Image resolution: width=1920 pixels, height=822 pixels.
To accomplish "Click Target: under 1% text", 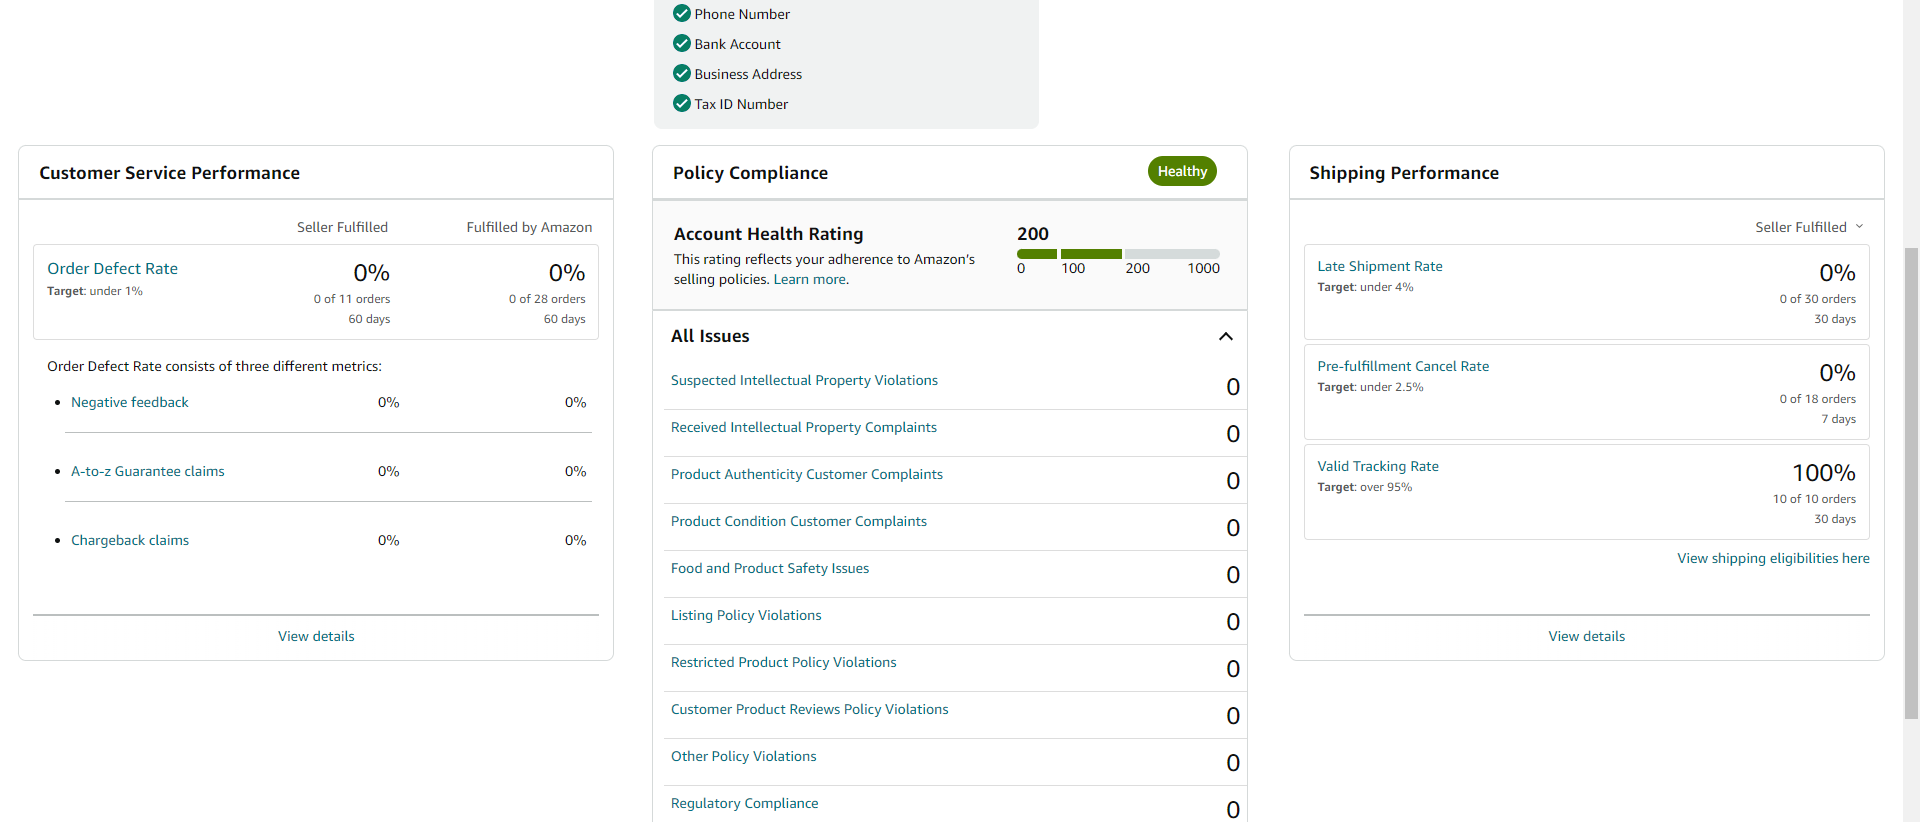I will (x=94, y=291).
